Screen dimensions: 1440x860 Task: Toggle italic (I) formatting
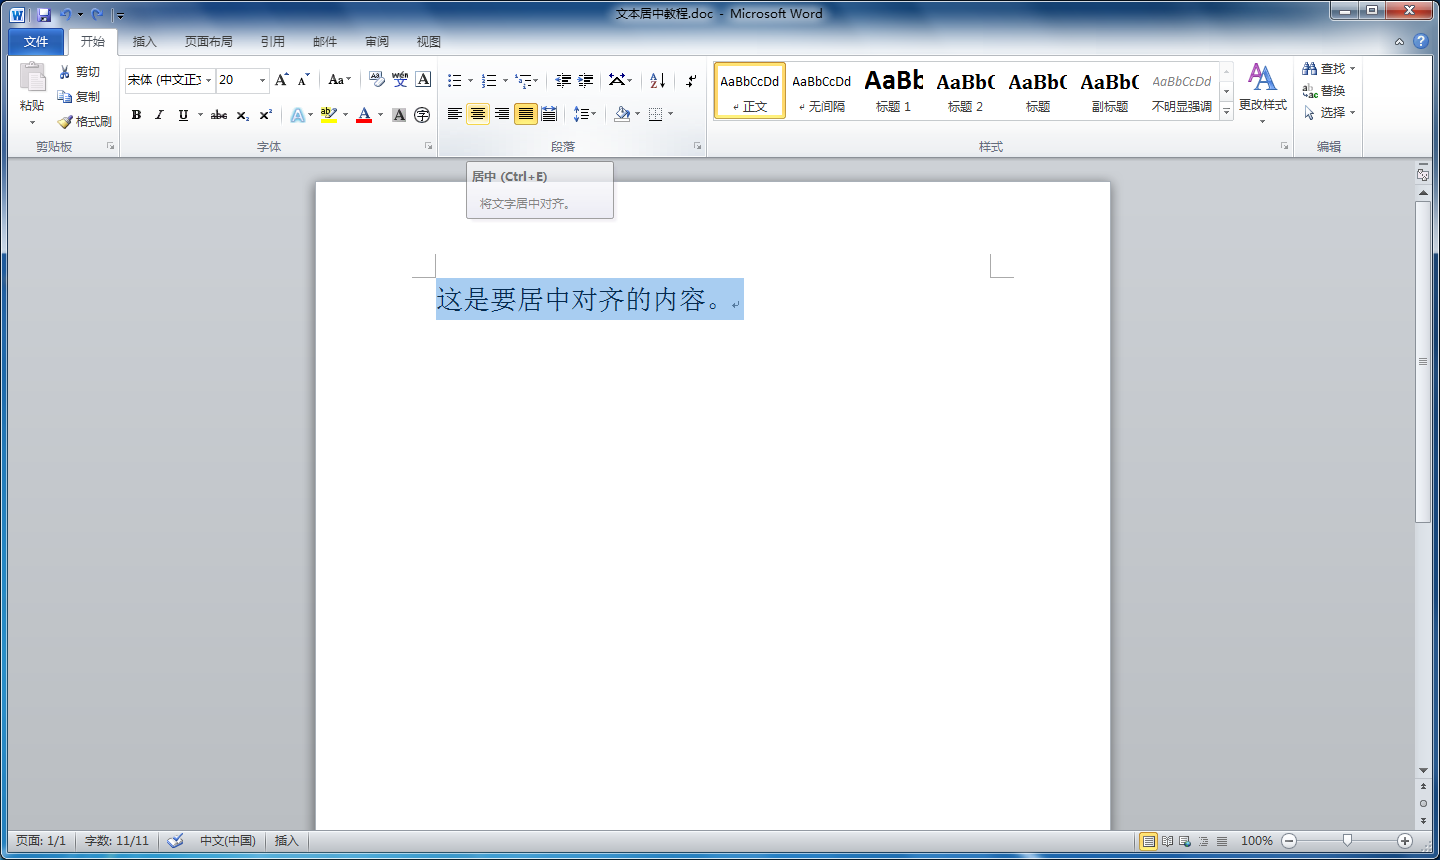click(159, 115)
